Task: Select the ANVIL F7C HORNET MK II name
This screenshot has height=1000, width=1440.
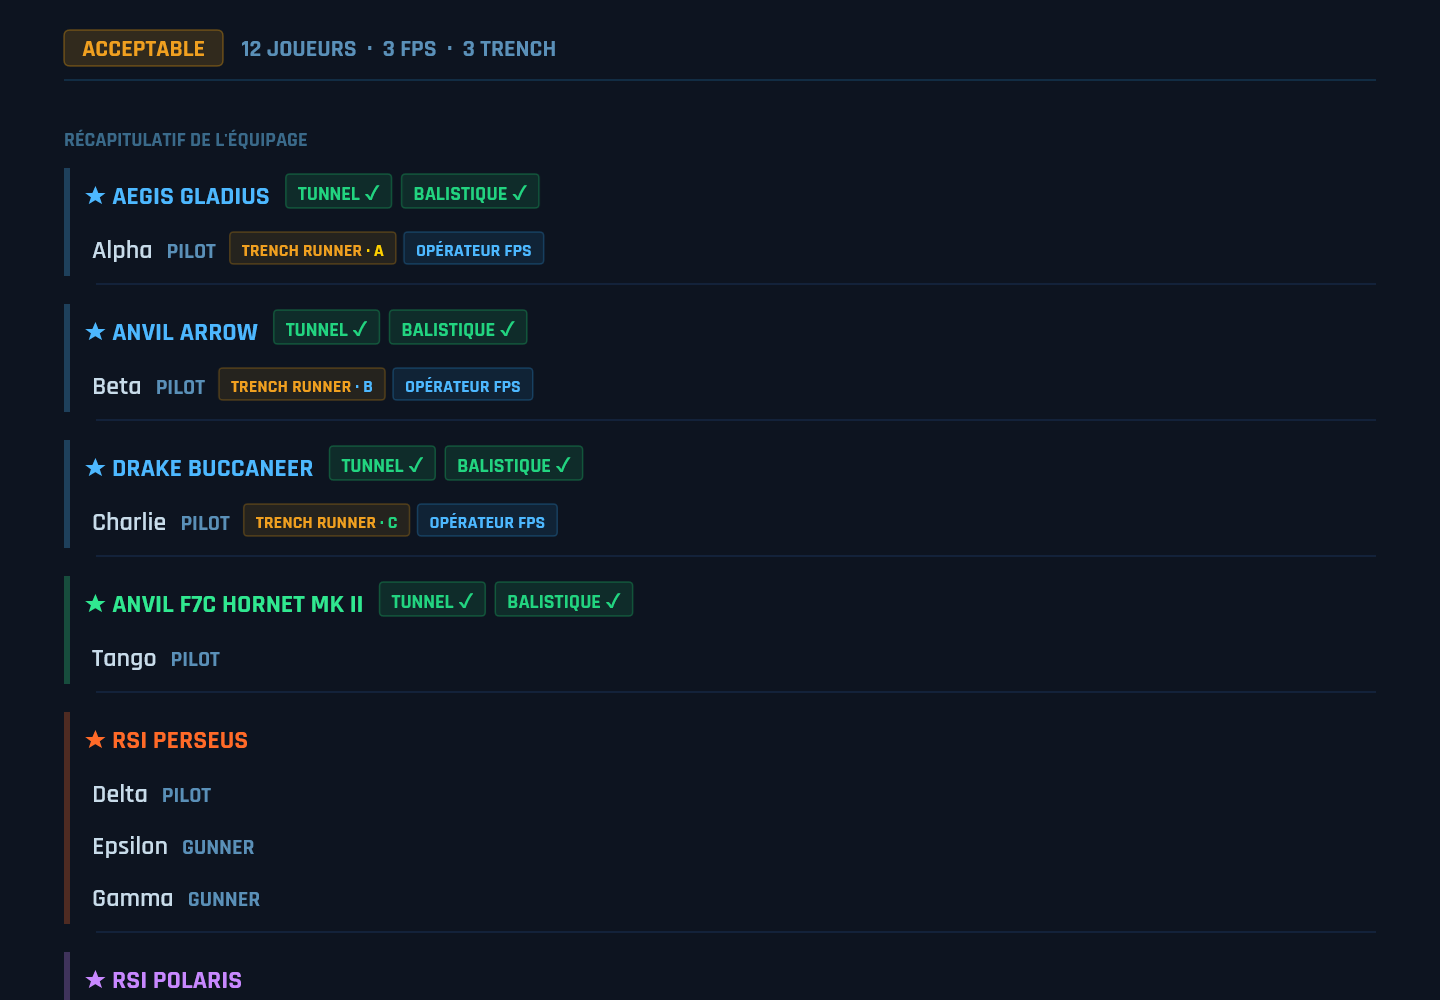Action: point(238,604)
